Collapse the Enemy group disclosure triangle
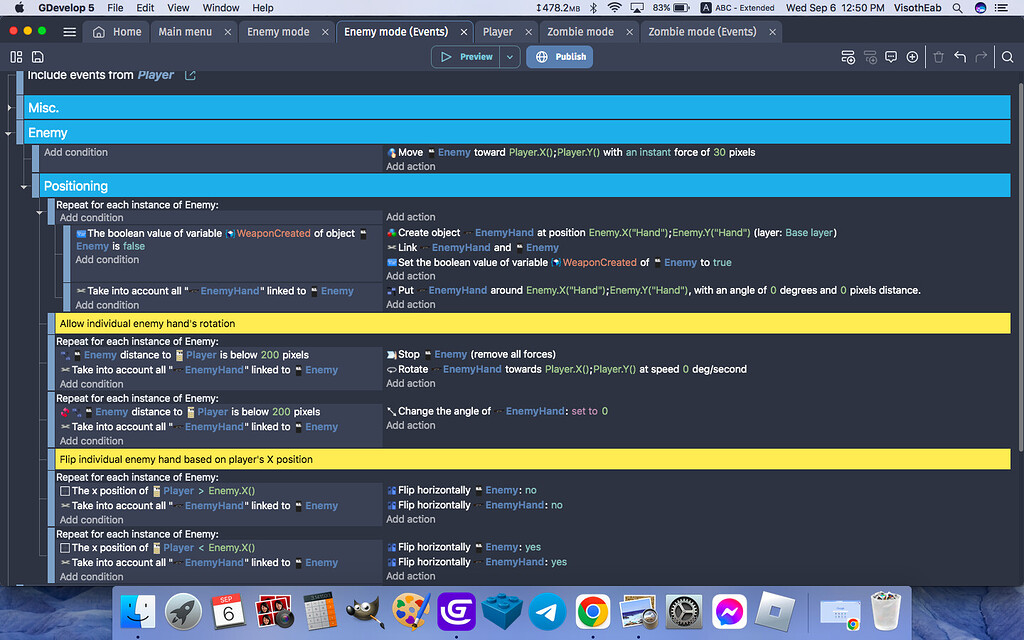This screenshot has width=1024, height=640. point(7,133)
